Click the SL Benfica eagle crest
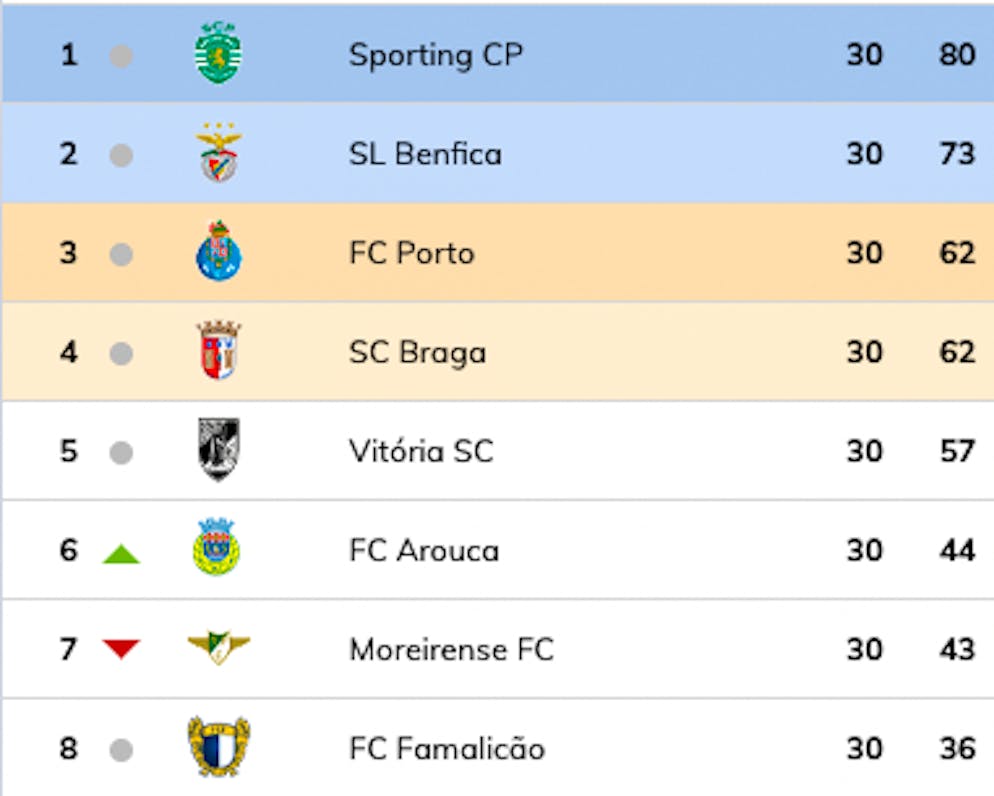Viewport: 994px width, 796px height. [218, 153]
